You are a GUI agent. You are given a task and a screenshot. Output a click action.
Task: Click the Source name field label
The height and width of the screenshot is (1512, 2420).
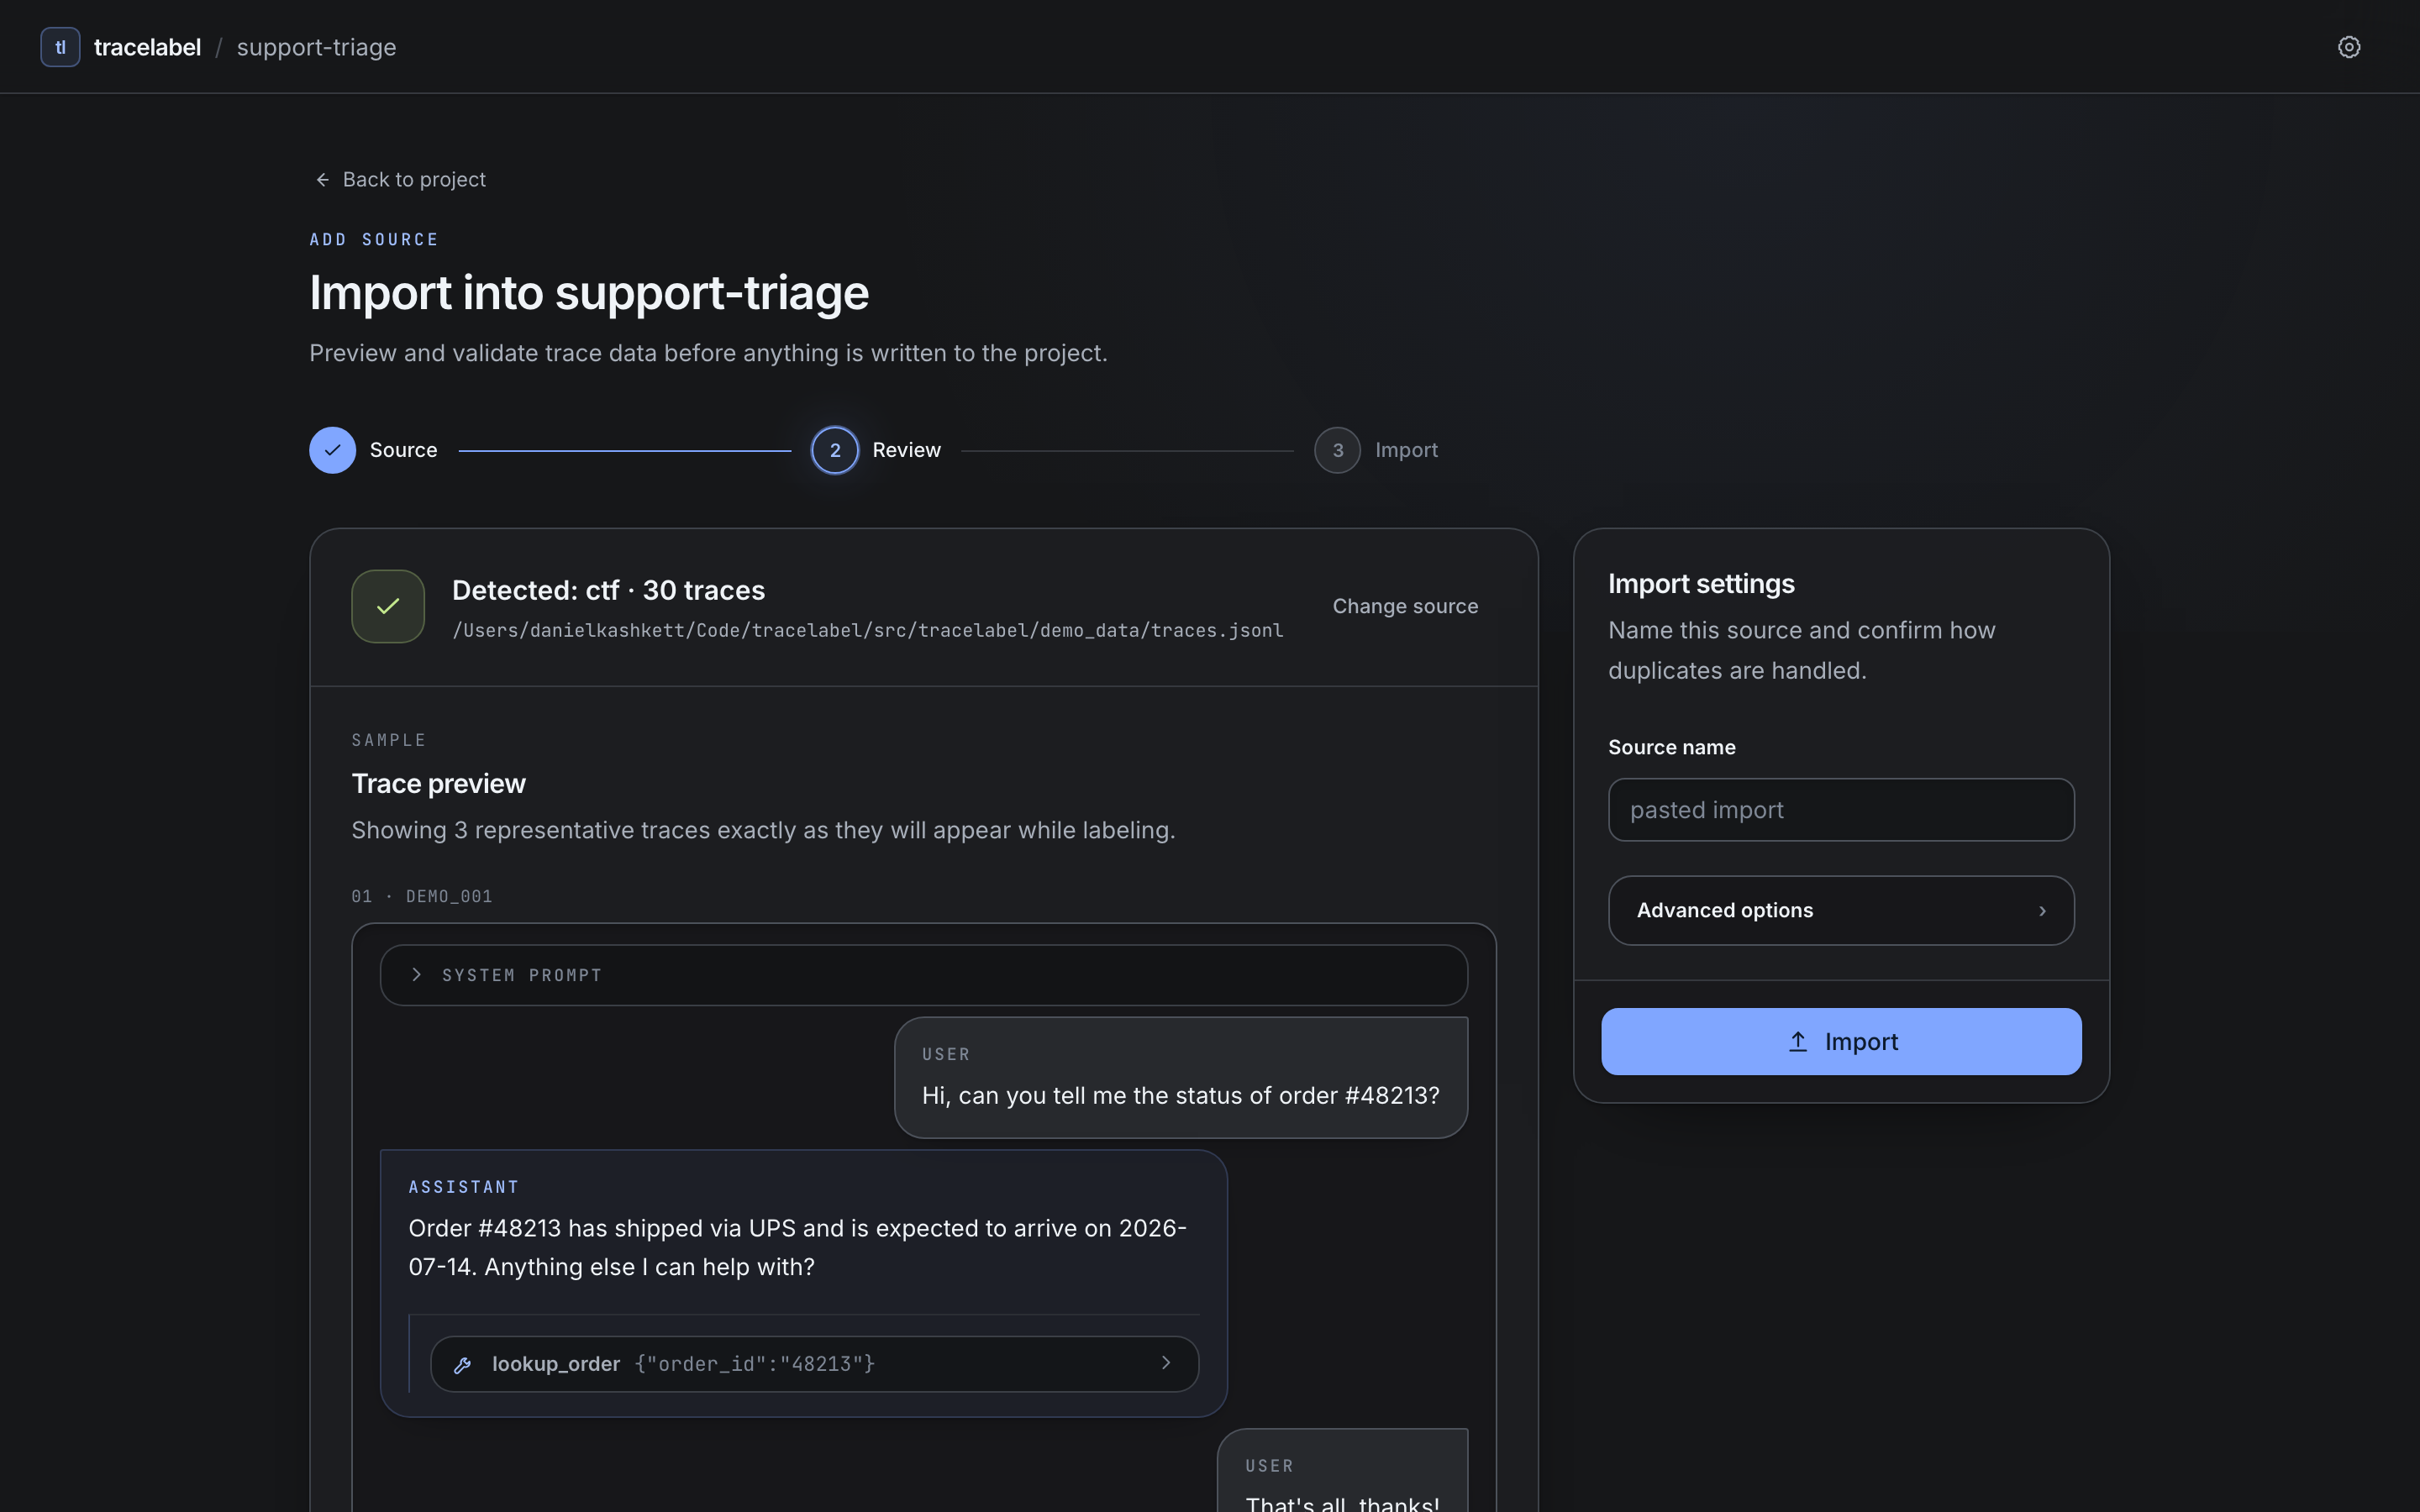(1671, 747)
